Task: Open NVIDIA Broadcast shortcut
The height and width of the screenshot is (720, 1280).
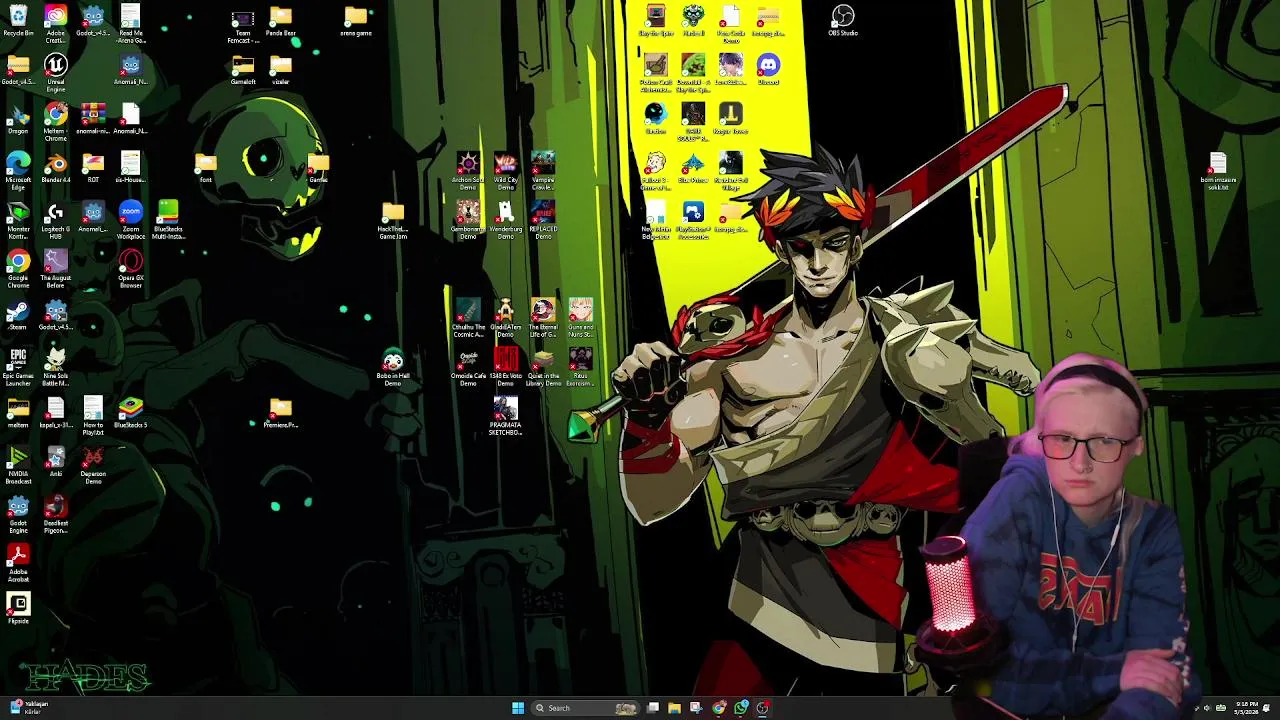Action: click(x=18, y=465)
